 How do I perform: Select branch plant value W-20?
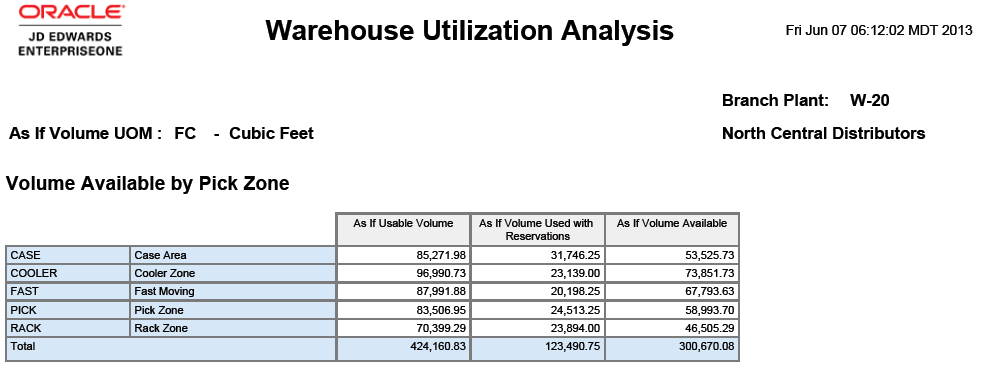pos(869,100)
